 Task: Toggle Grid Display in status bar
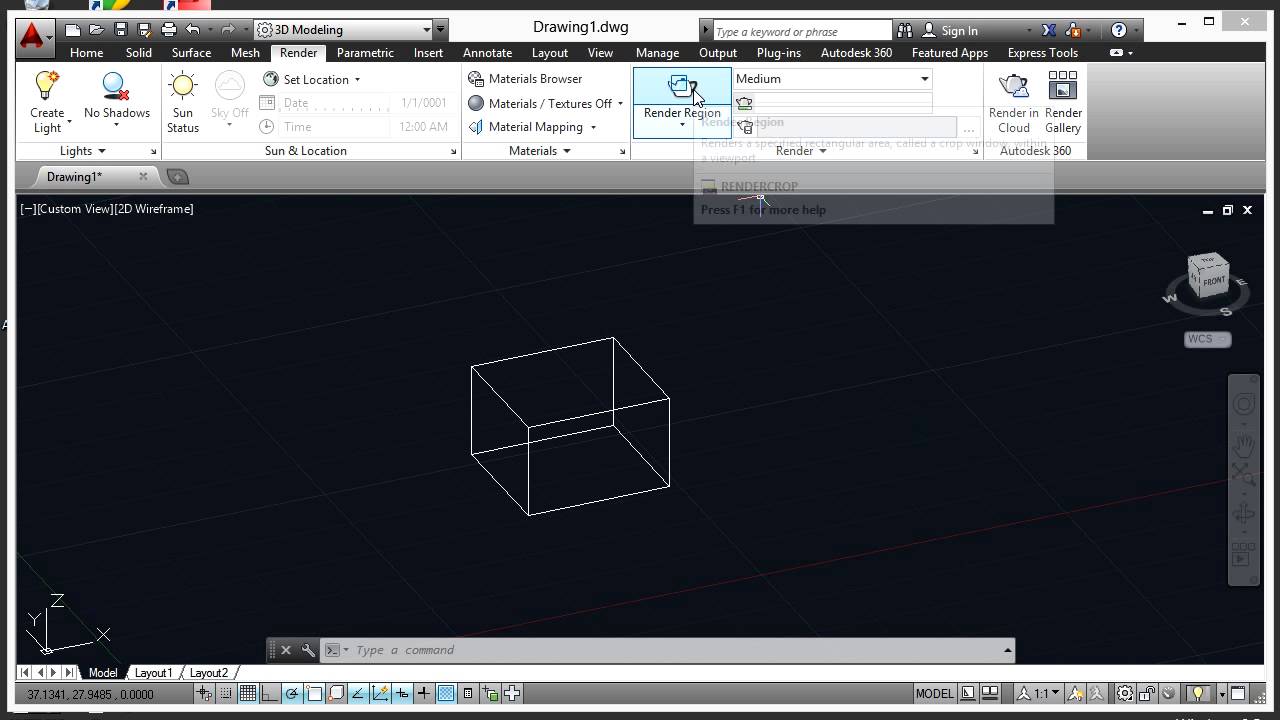(248, 693)
